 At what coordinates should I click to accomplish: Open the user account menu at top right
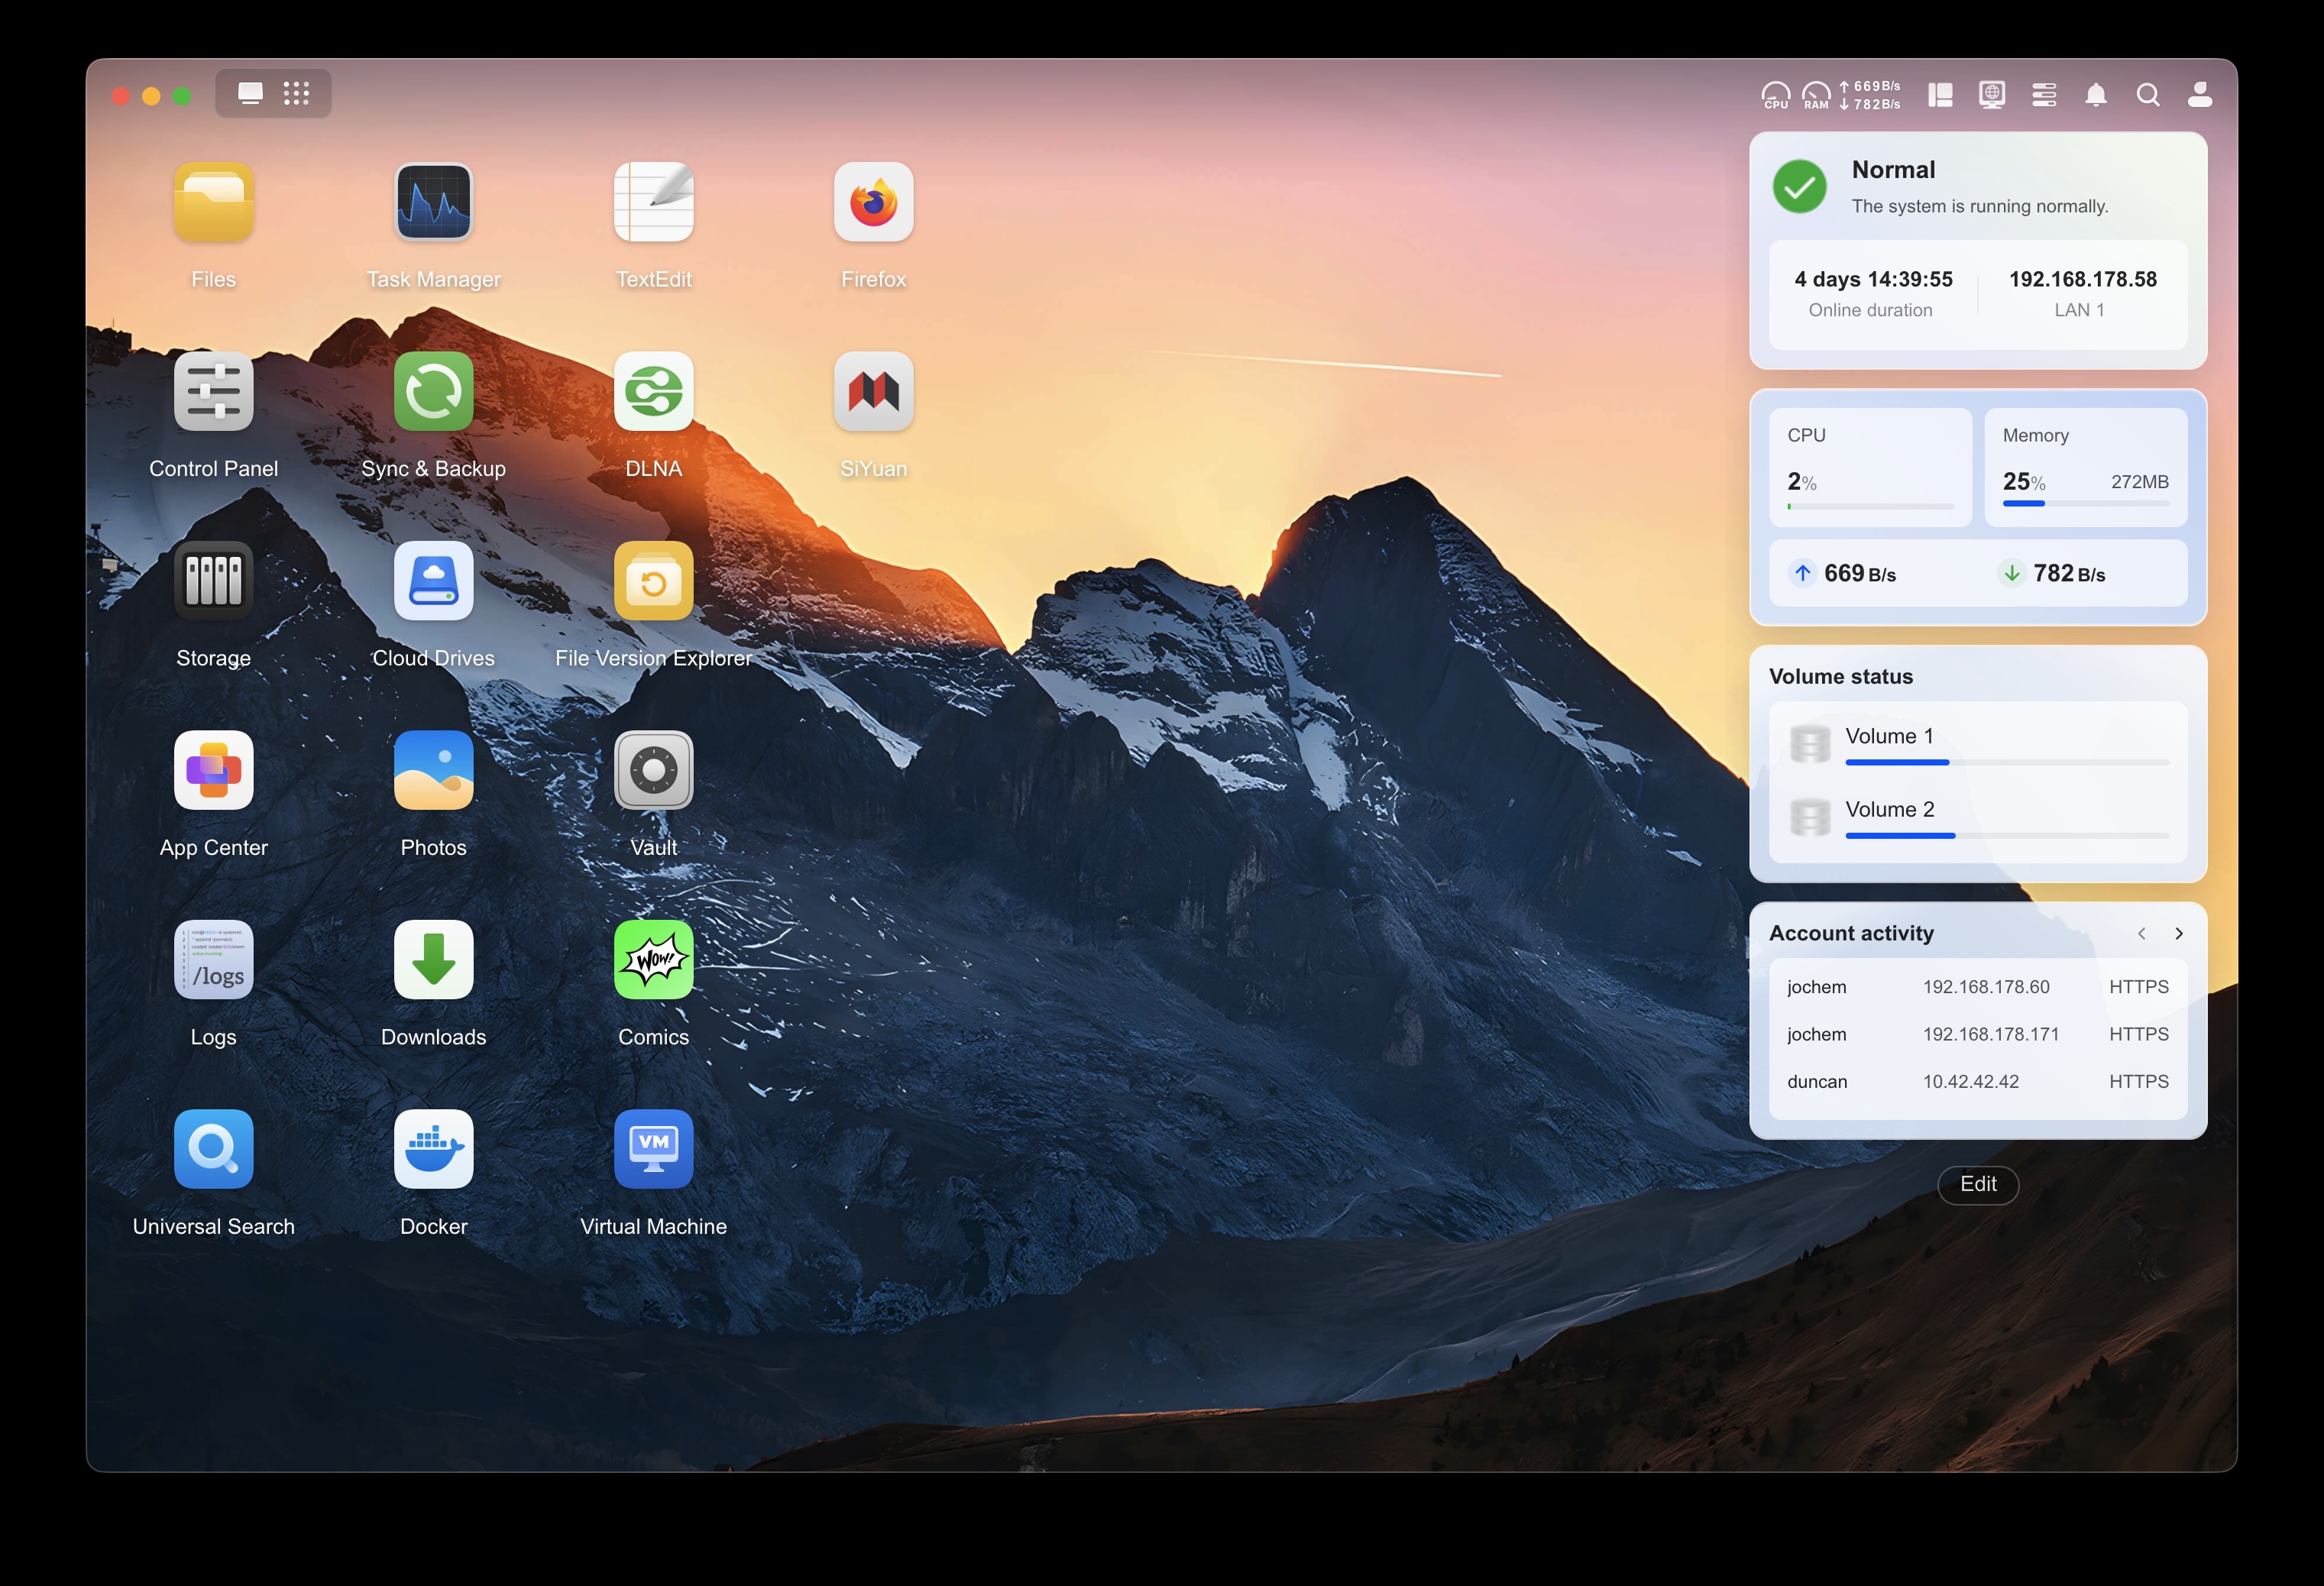[x=2199, y=95]
